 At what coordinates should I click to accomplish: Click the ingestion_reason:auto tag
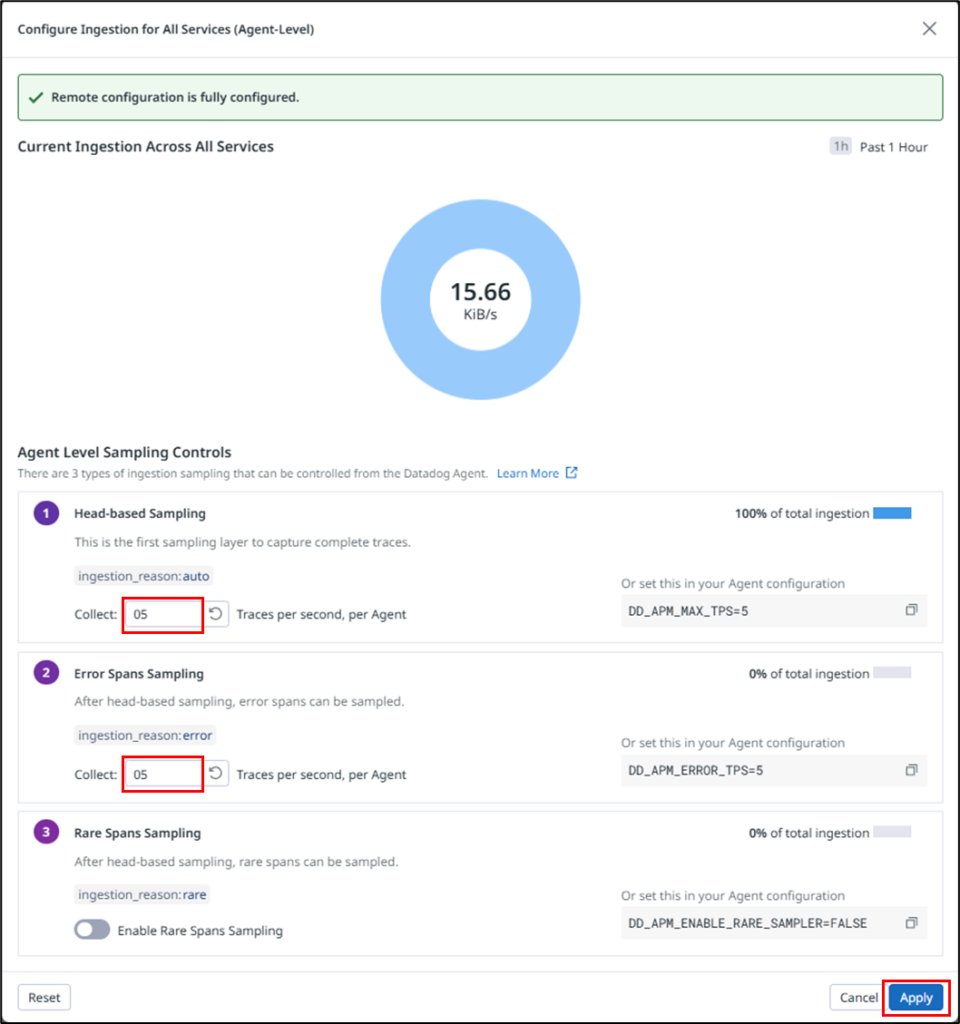point(144,576)
